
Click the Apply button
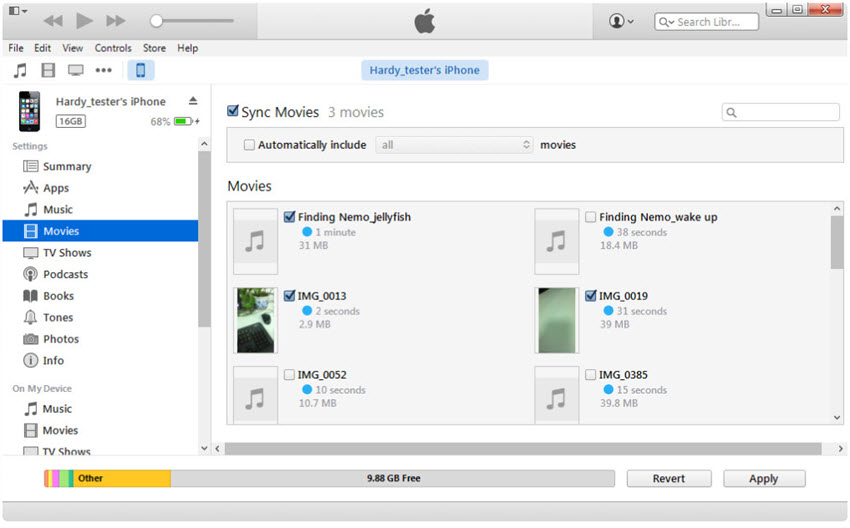(x=764, y=479)
